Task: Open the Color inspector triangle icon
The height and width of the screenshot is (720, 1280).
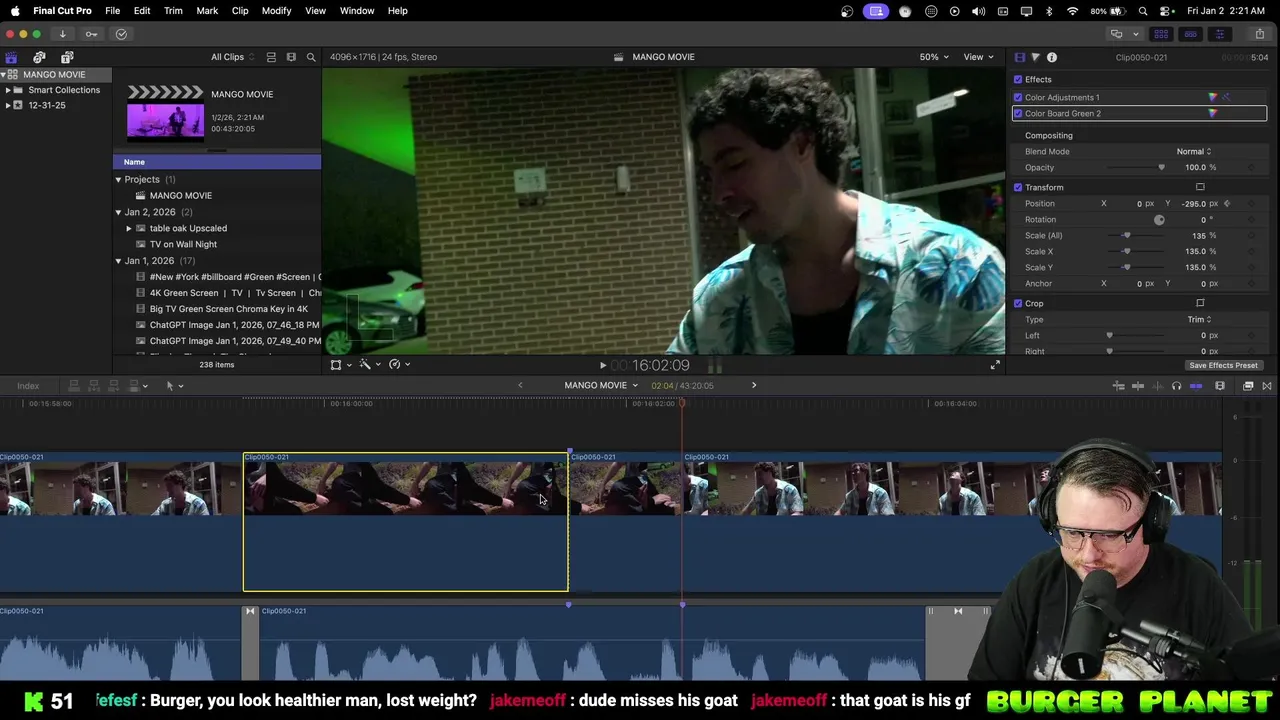Action: 1035,57
